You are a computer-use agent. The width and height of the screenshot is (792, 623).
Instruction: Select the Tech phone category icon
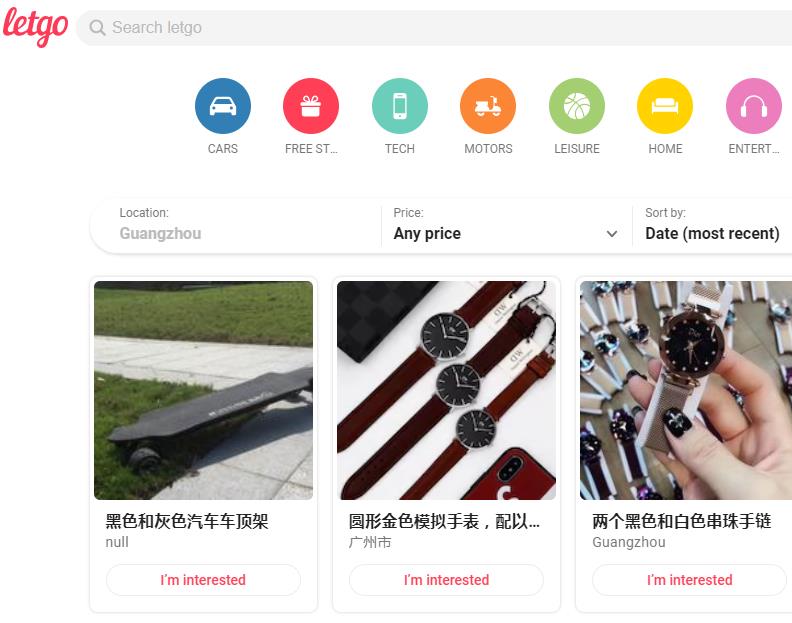tap(400, 106)
